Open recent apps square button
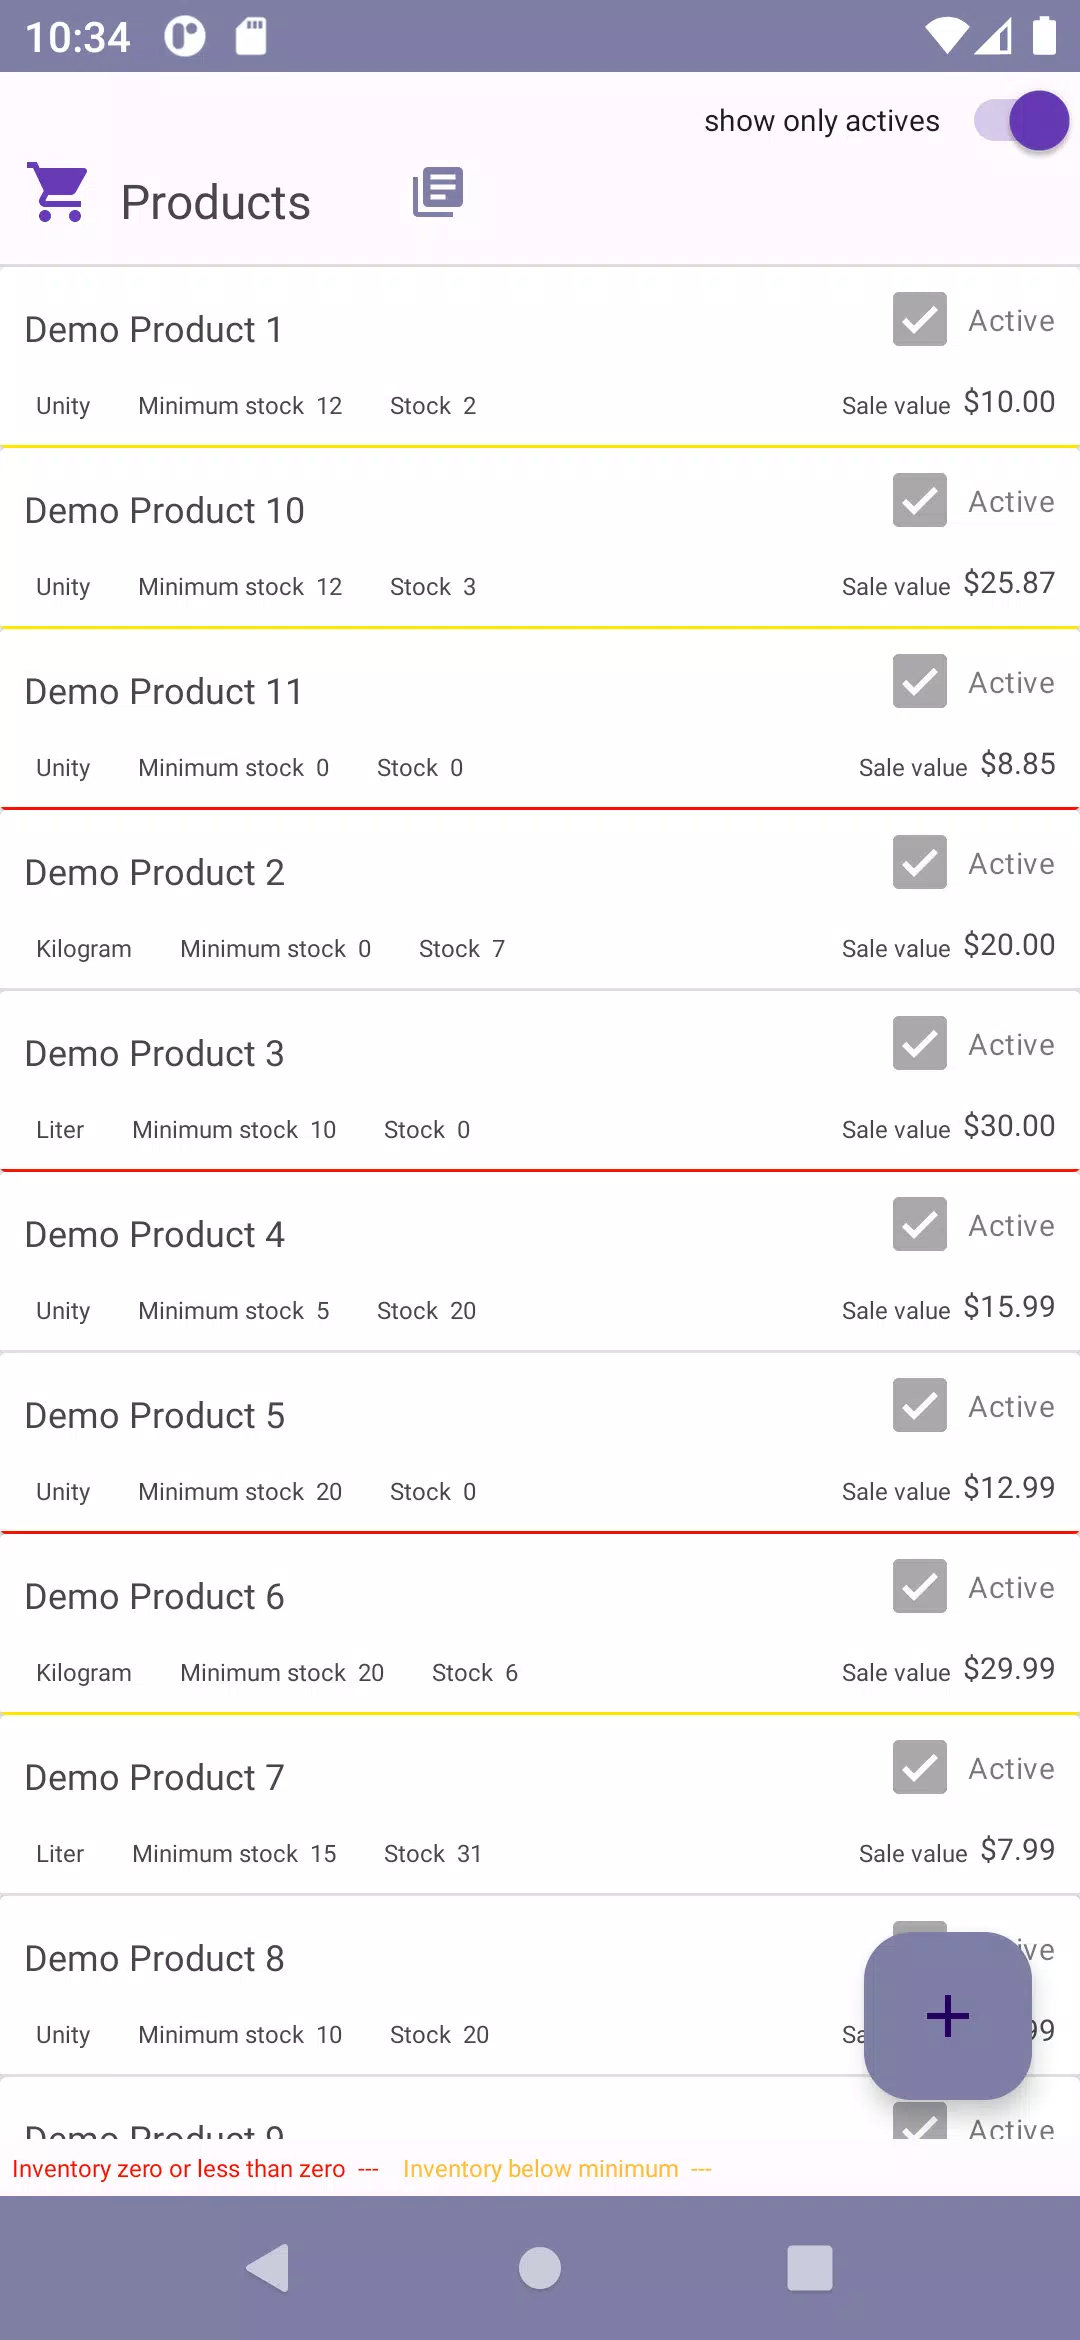Viewport: 1080px width, 2340px height. coord(809,2267)
